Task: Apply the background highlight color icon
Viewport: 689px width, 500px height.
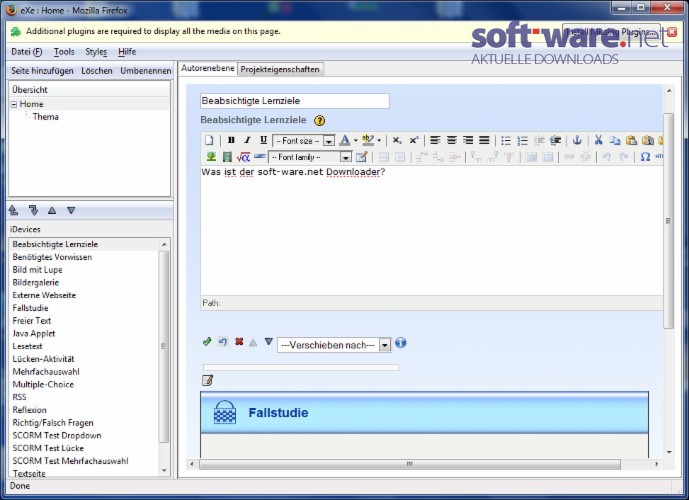Action: [x=368, y=140]
